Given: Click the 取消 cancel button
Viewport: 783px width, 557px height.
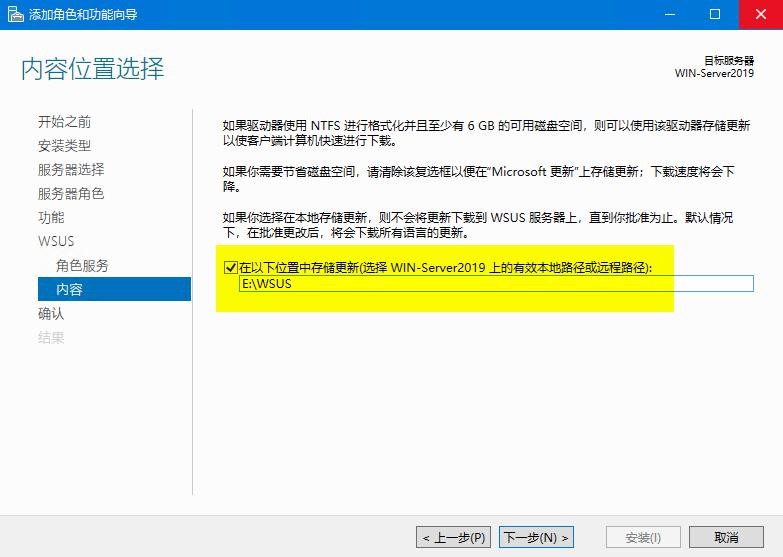Looking at the screenshot, I should pos(726,538).
